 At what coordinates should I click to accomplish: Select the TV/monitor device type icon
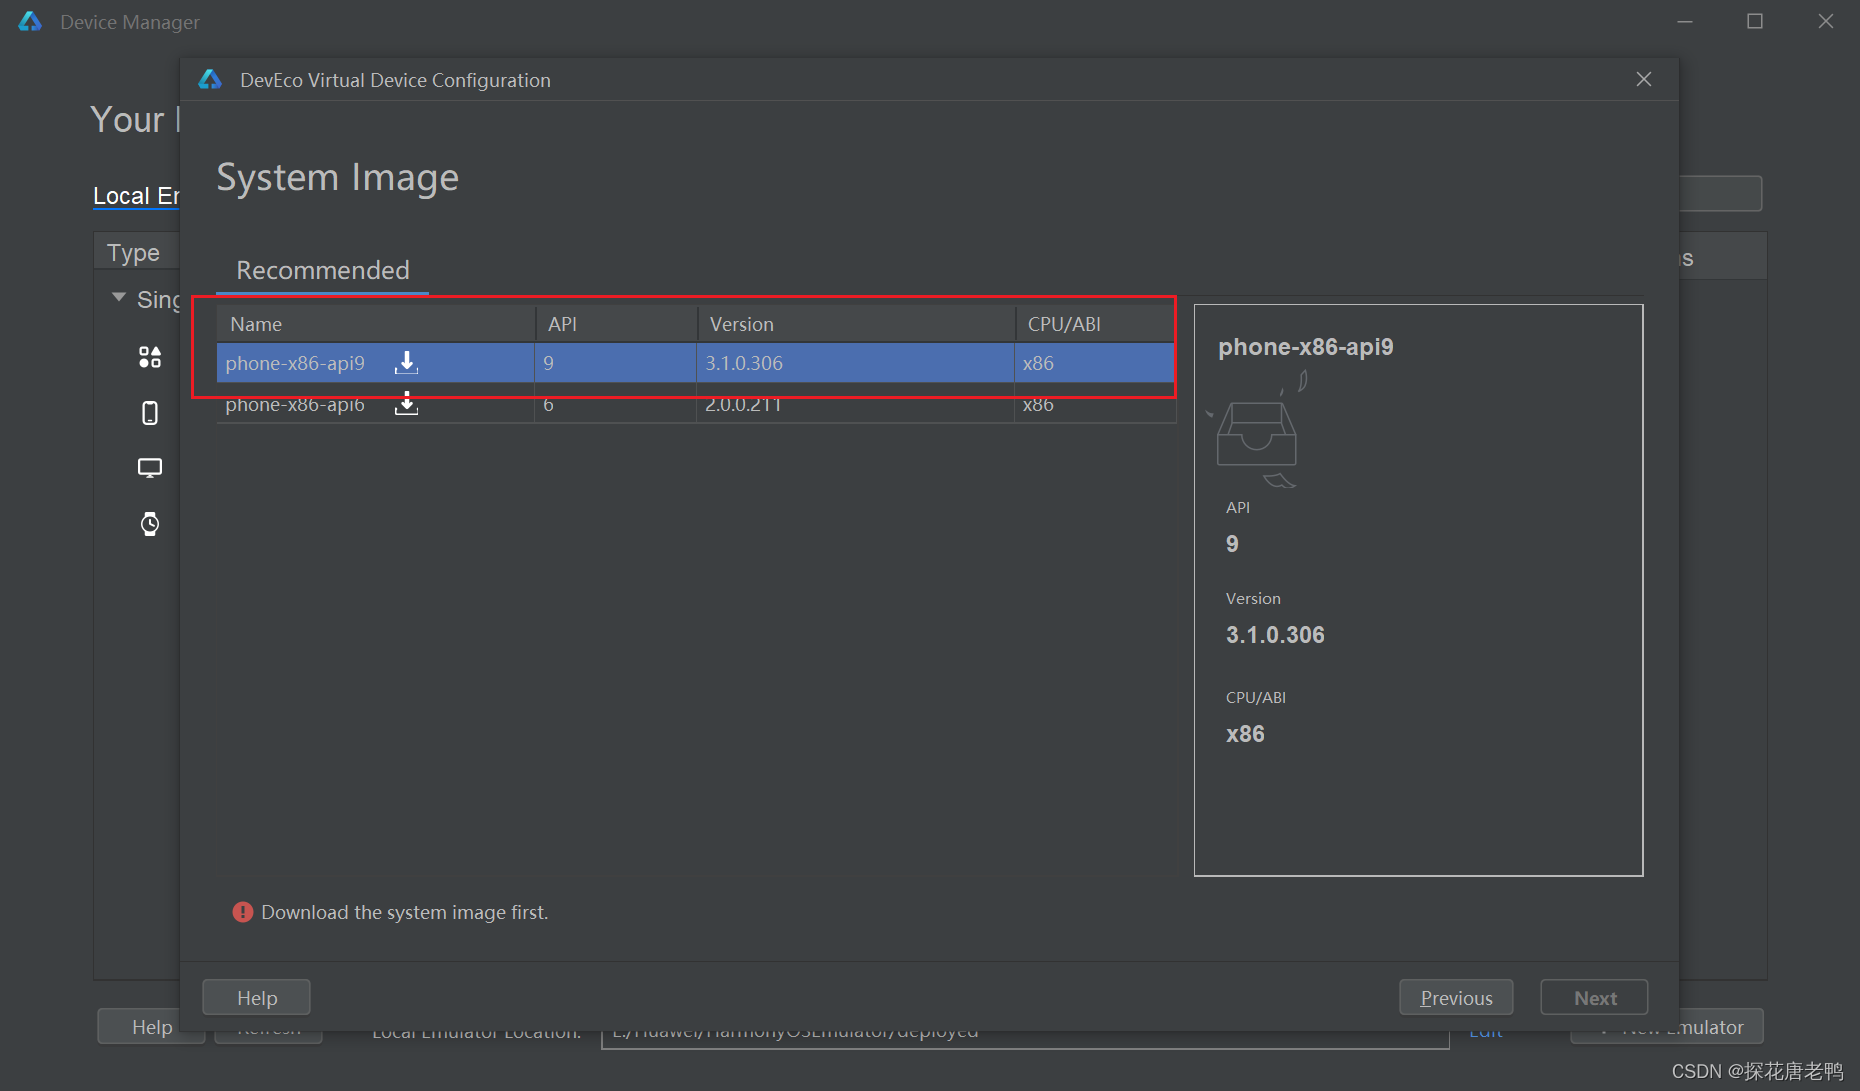coord(150,468)
